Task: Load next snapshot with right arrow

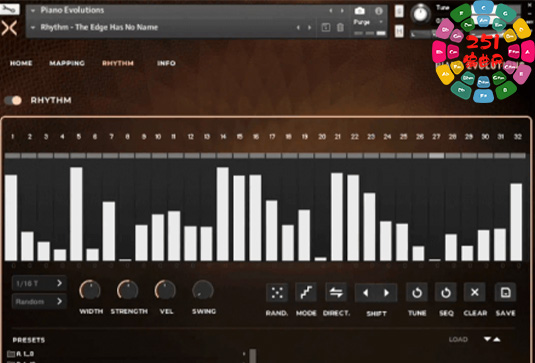Action: click(310, 28)
